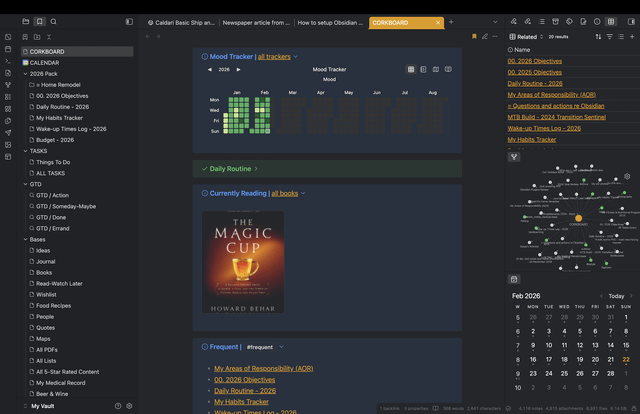
Task: Select the Related table tab icon in right sidebar
Action: pyautogui.click(x=611, y=22)
